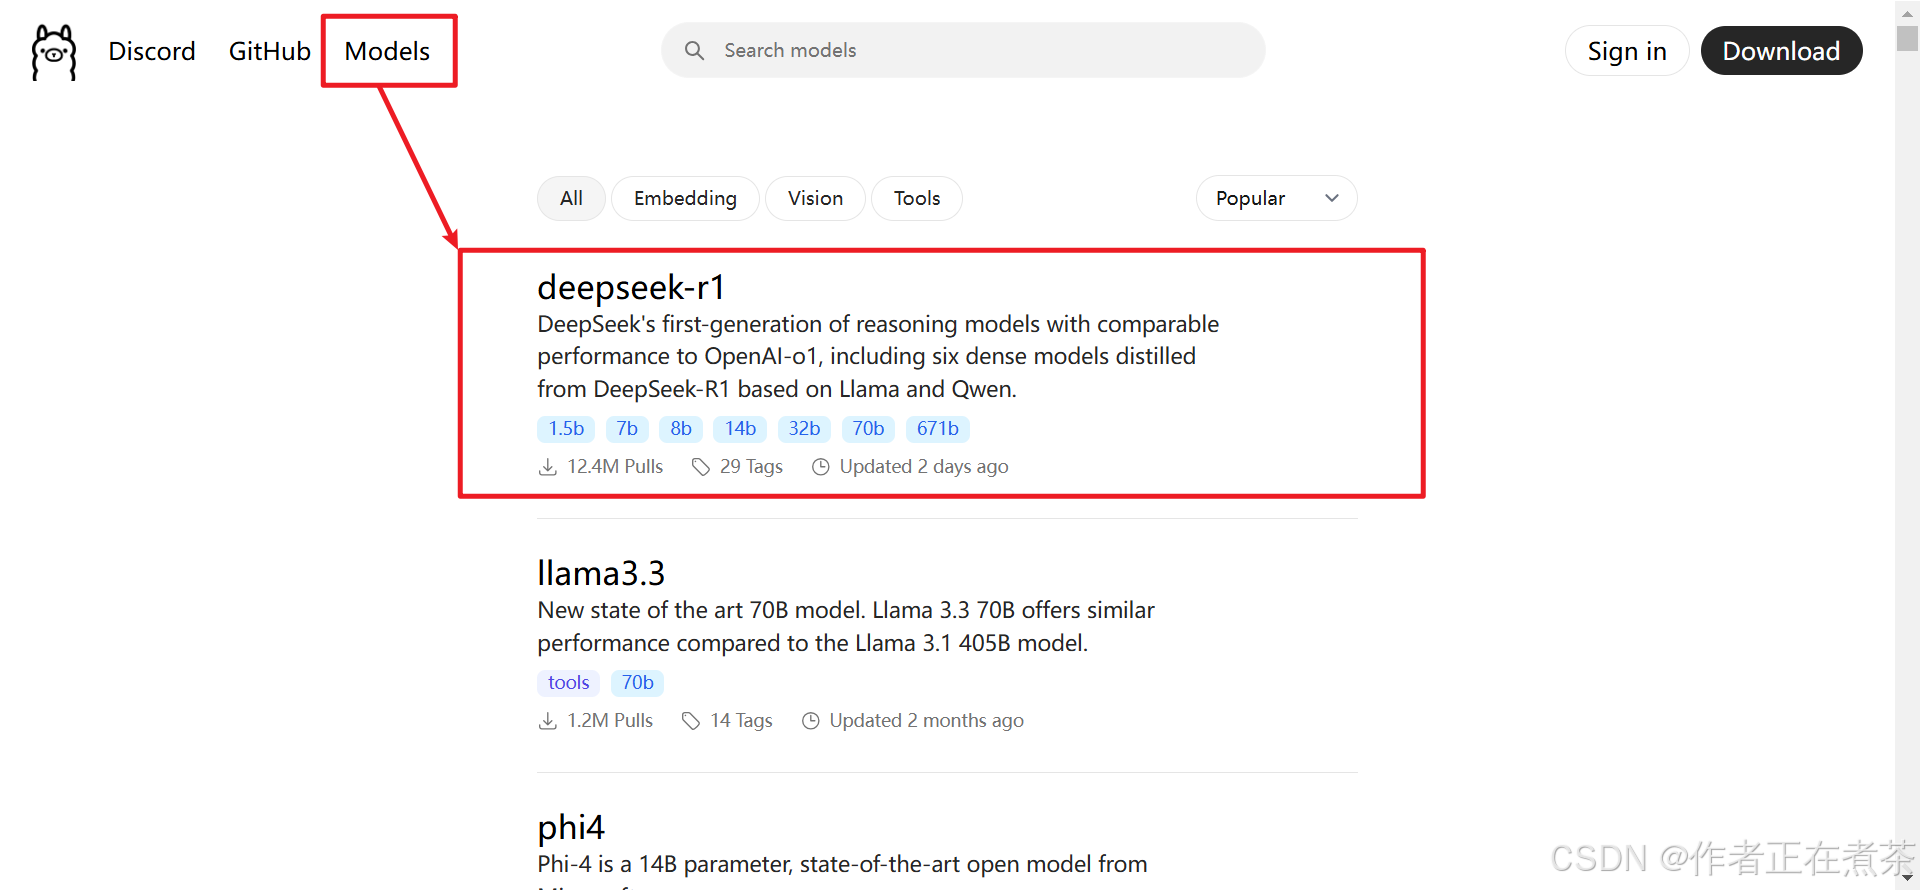
Task: Click Updated 2 months ago text
Action: point(926,721)
